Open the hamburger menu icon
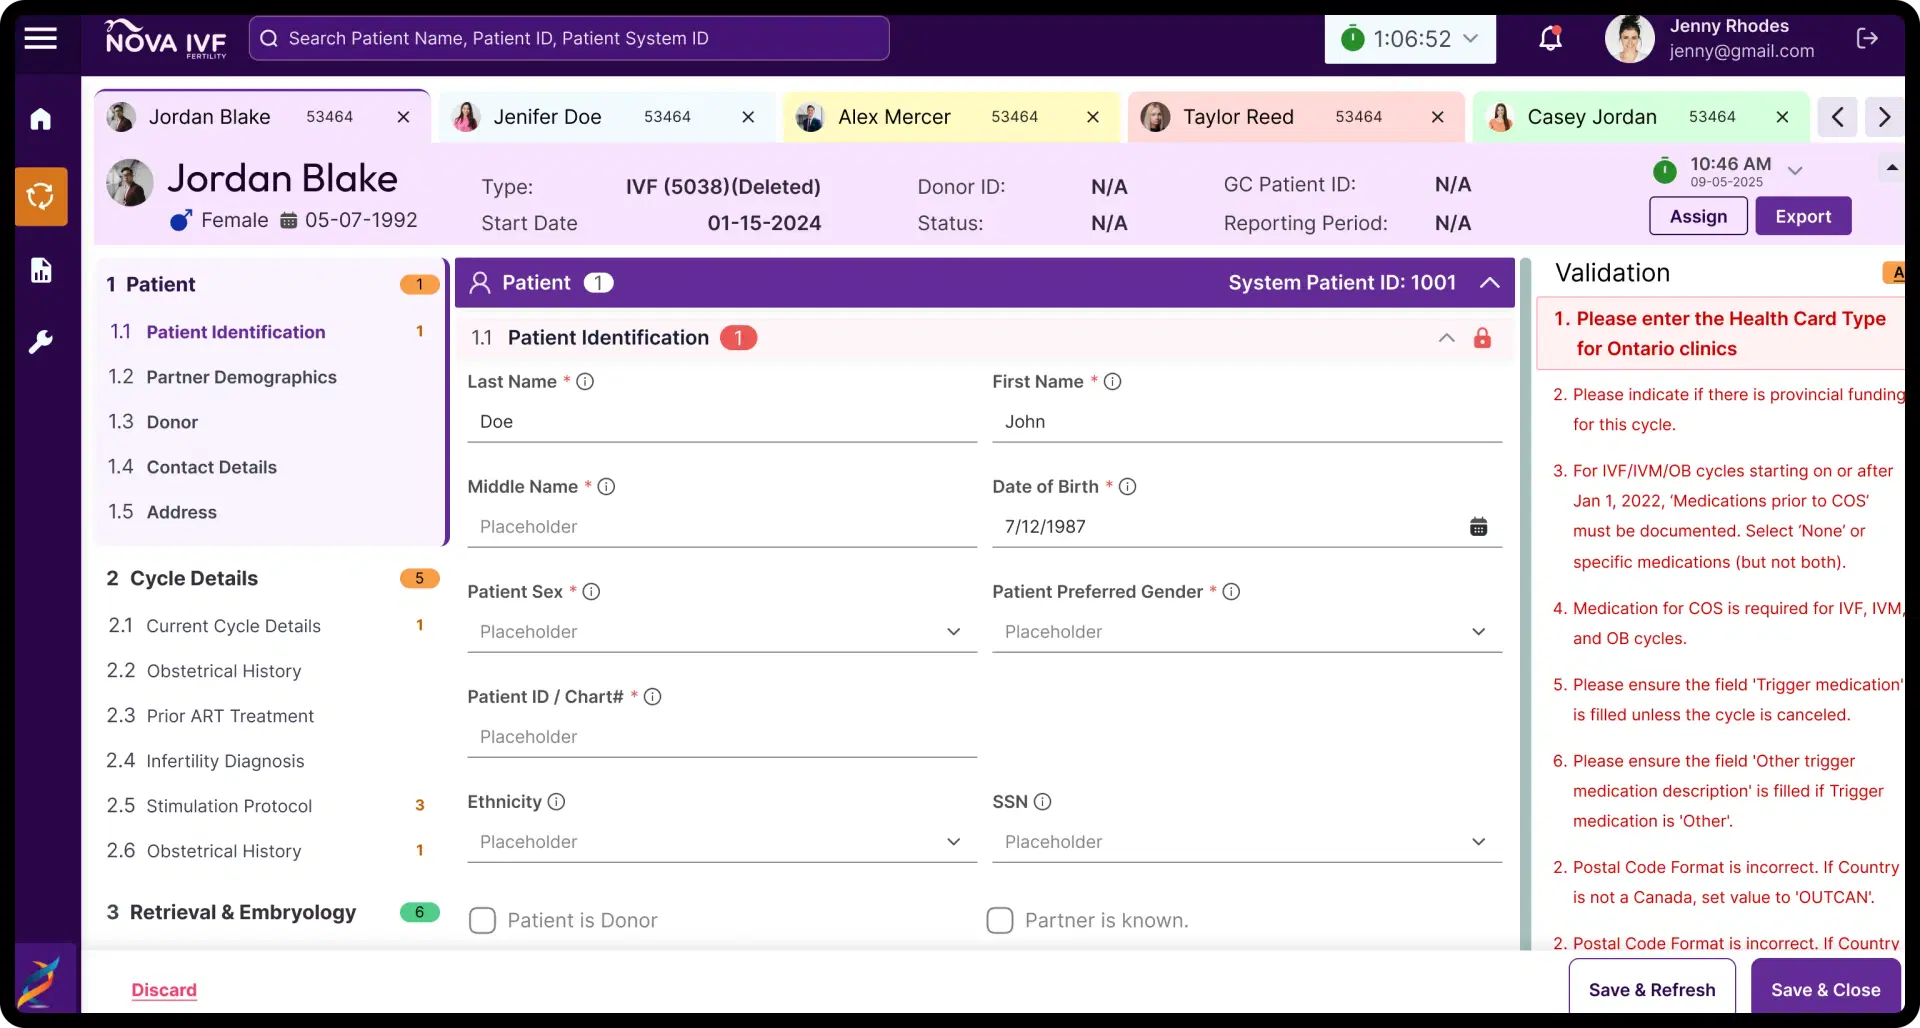Image resolution: width=1920 pixels, height=1028 pixels. pos(40,39)
